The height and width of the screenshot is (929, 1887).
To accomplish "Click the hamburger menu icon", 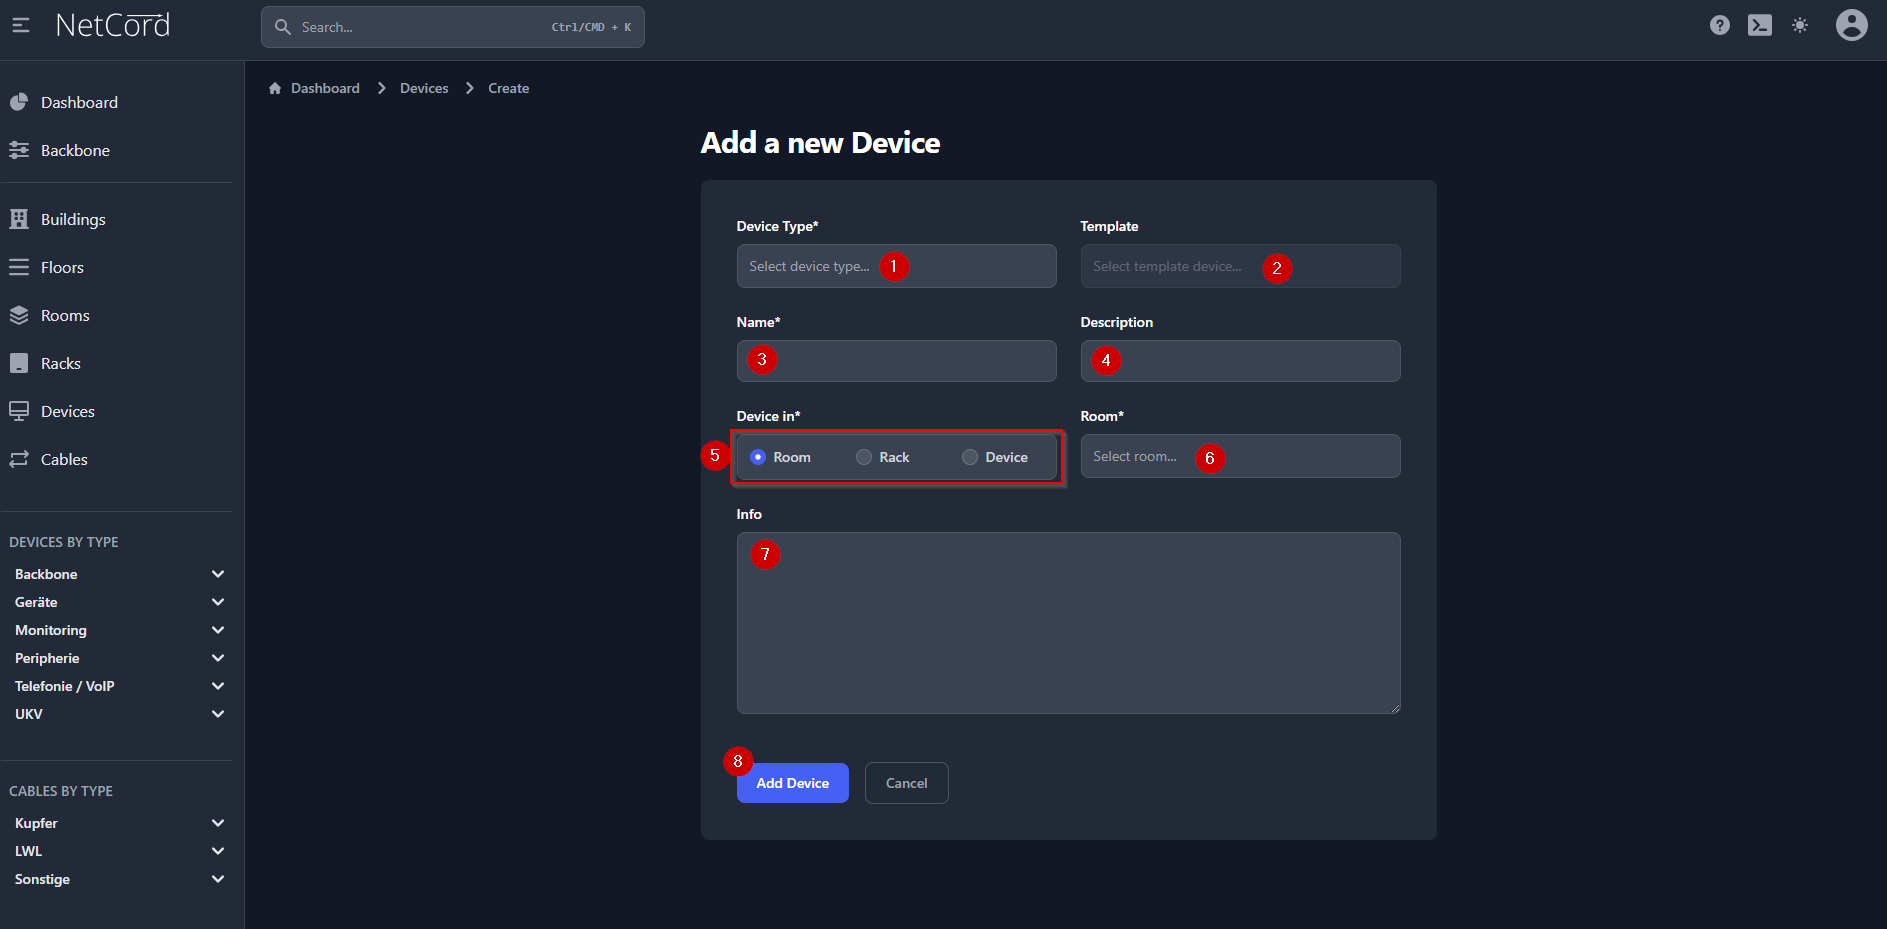I will click(21, 25).
